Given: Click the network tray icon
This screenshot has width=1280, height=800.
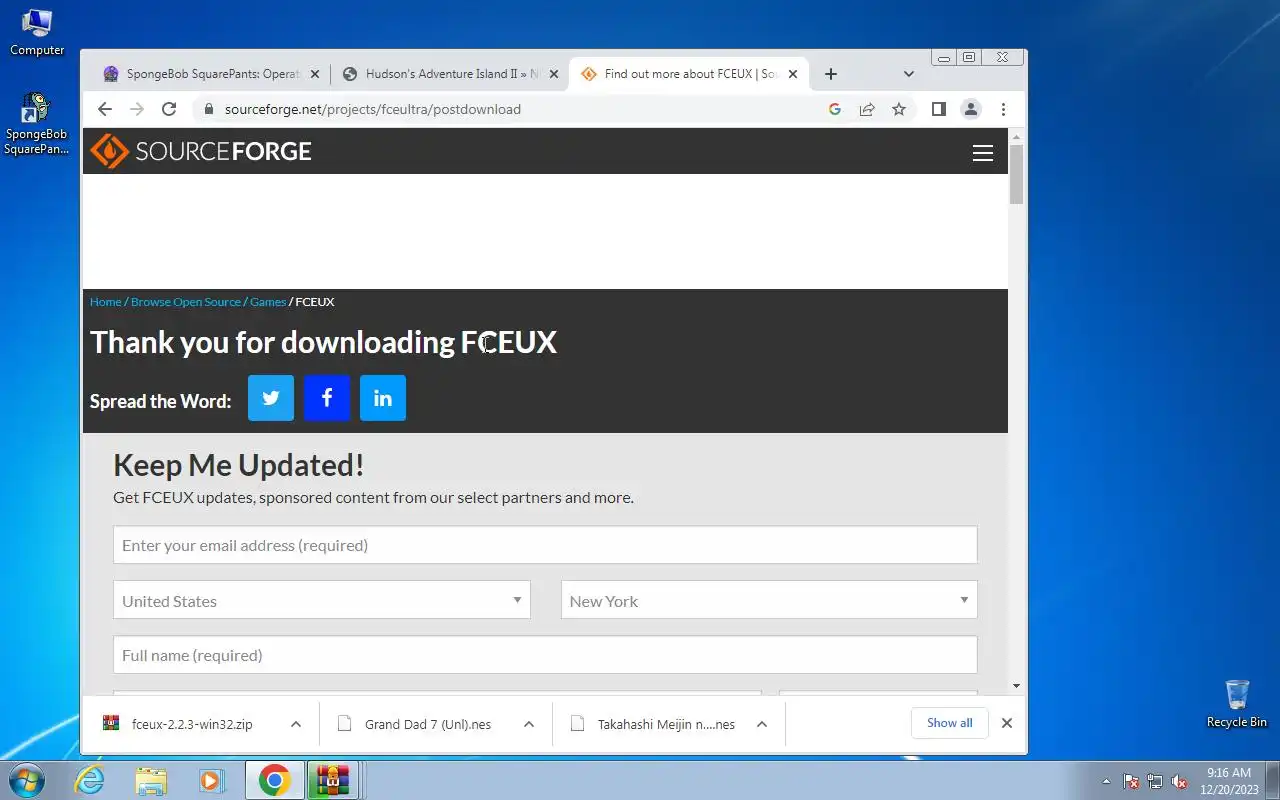Looking at the screenshot, I should point(1155,782).
